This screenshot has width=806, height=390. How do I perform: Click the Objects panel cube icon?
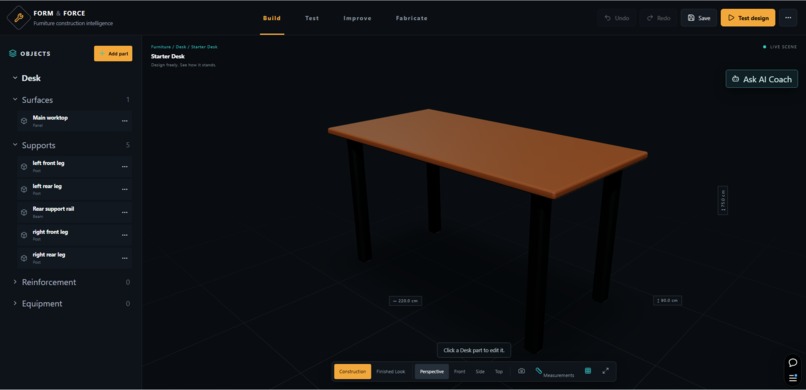[13, 53]
